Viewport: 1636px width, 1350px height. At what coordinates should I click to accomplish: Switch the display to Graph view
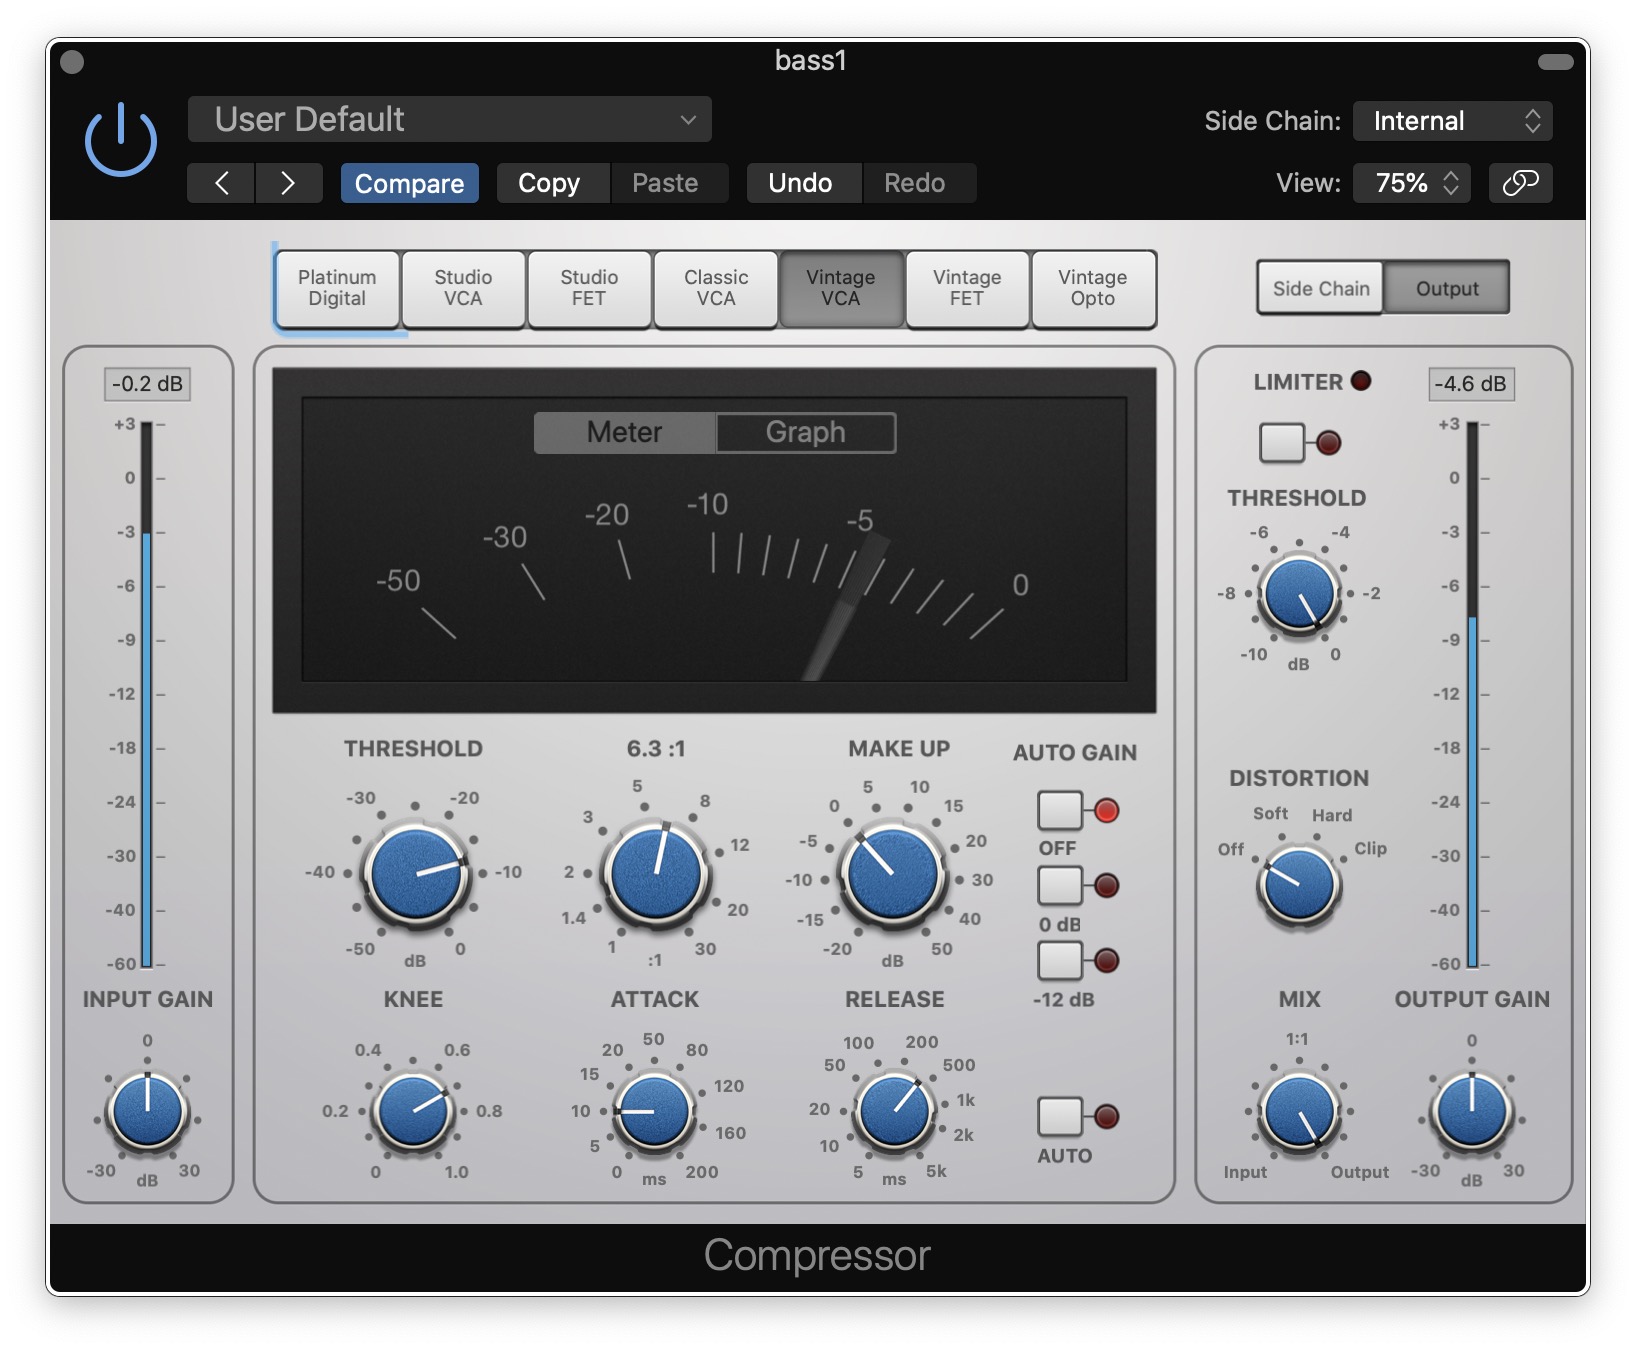pos(805,432)
